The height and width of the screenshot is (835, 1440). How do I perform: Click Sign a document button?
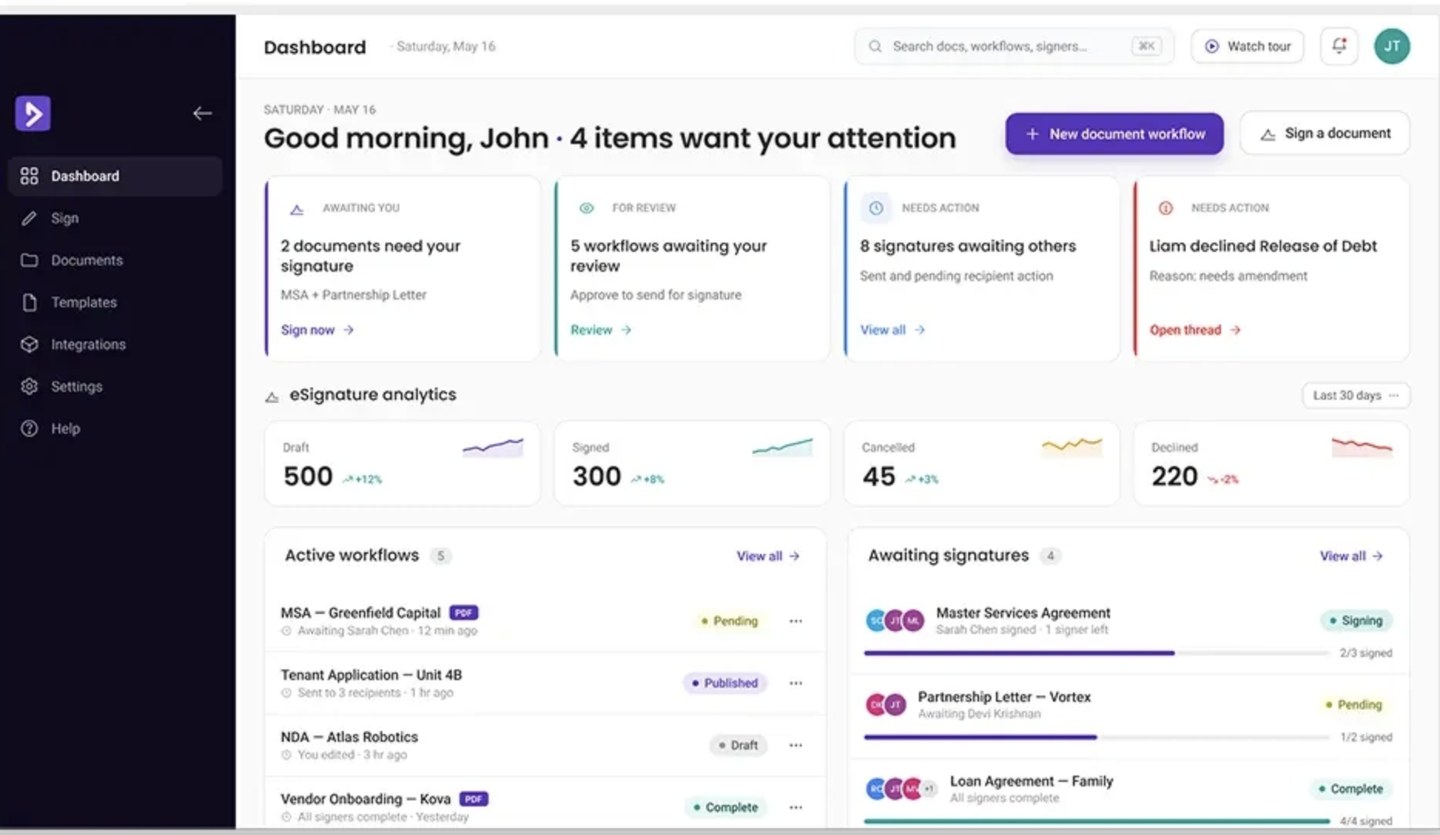tap(1325, 133)
